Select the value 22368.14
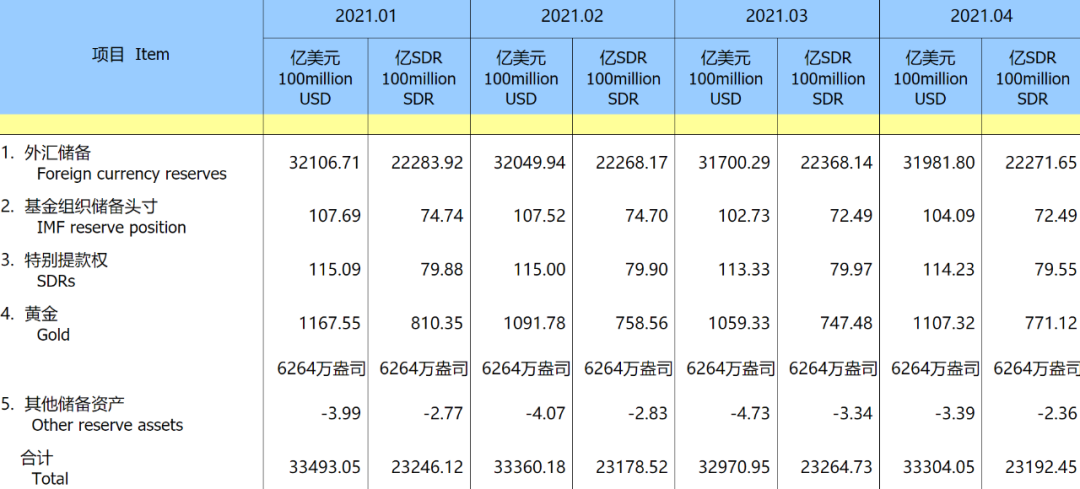This screenshot has width=1080, height=489. [836, 163]
